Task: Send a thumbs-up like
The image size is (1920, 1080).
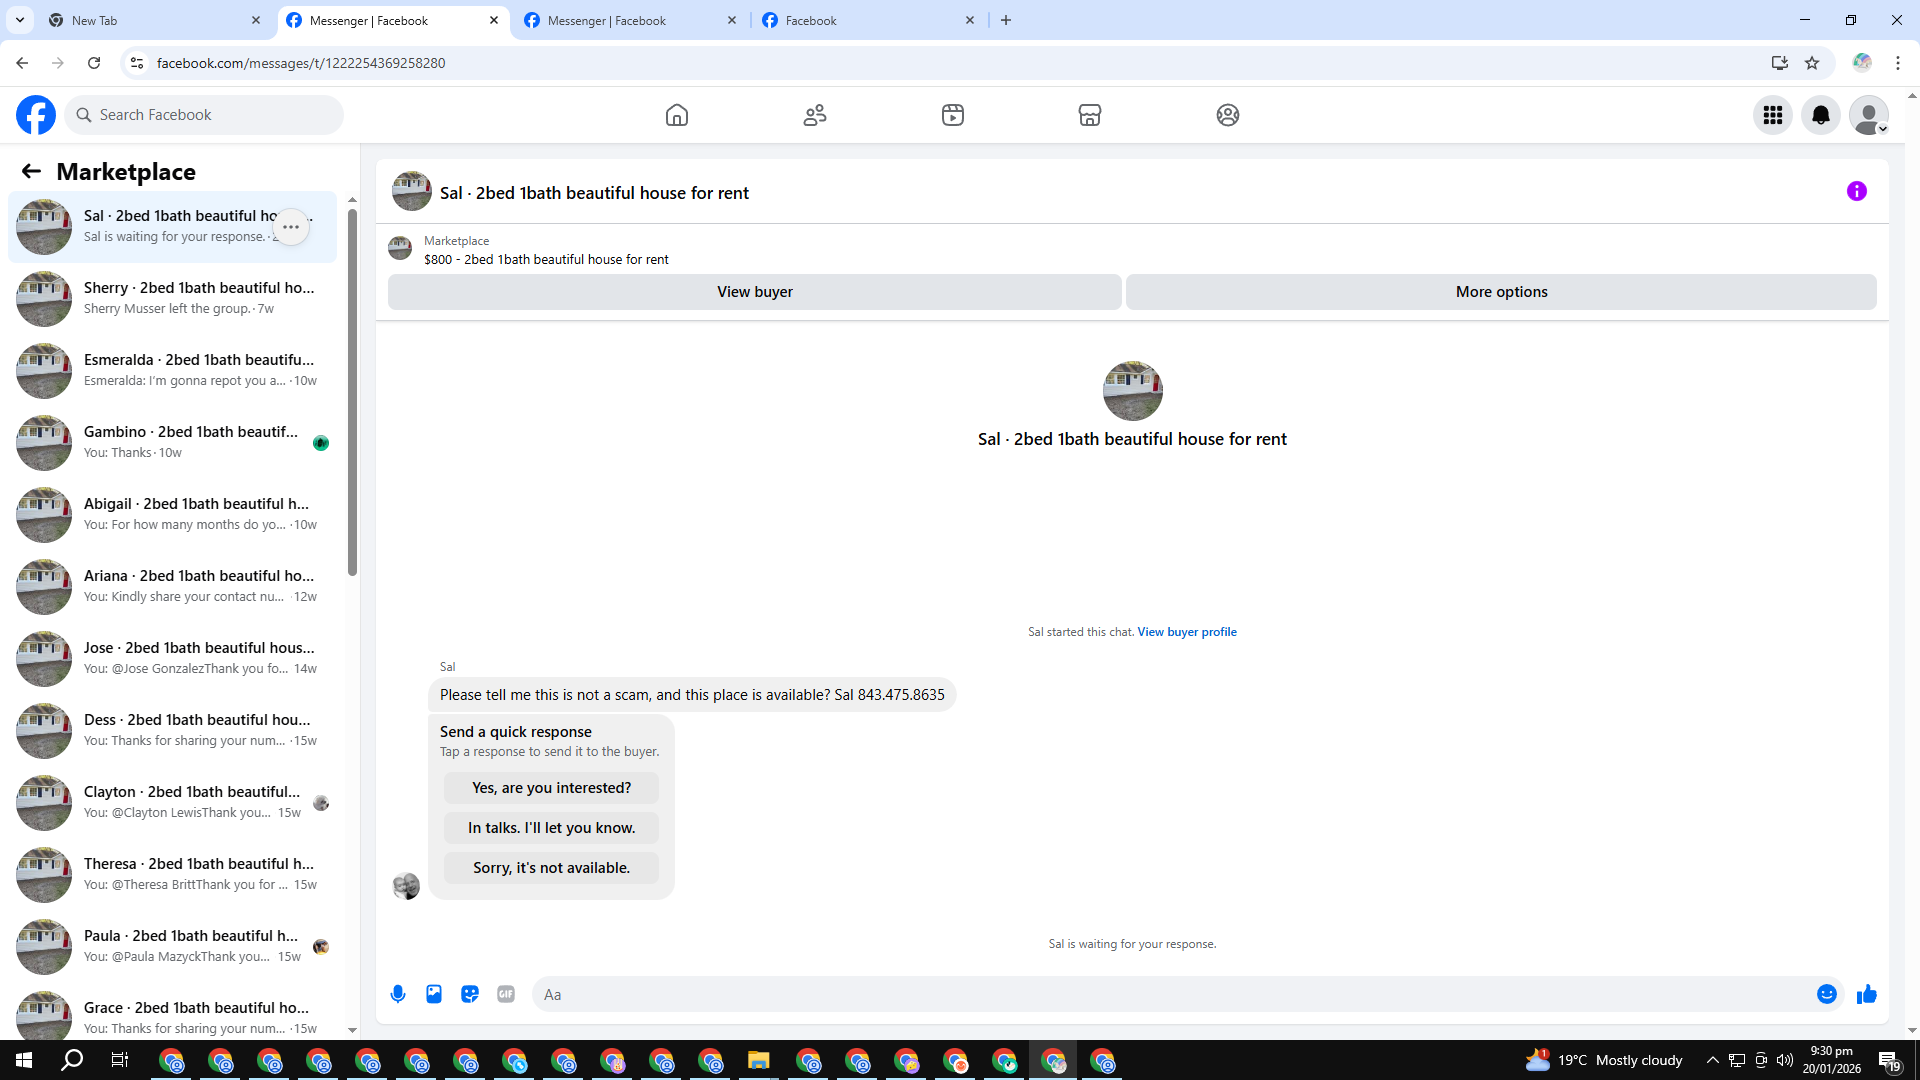Action: click(1867, 994)
